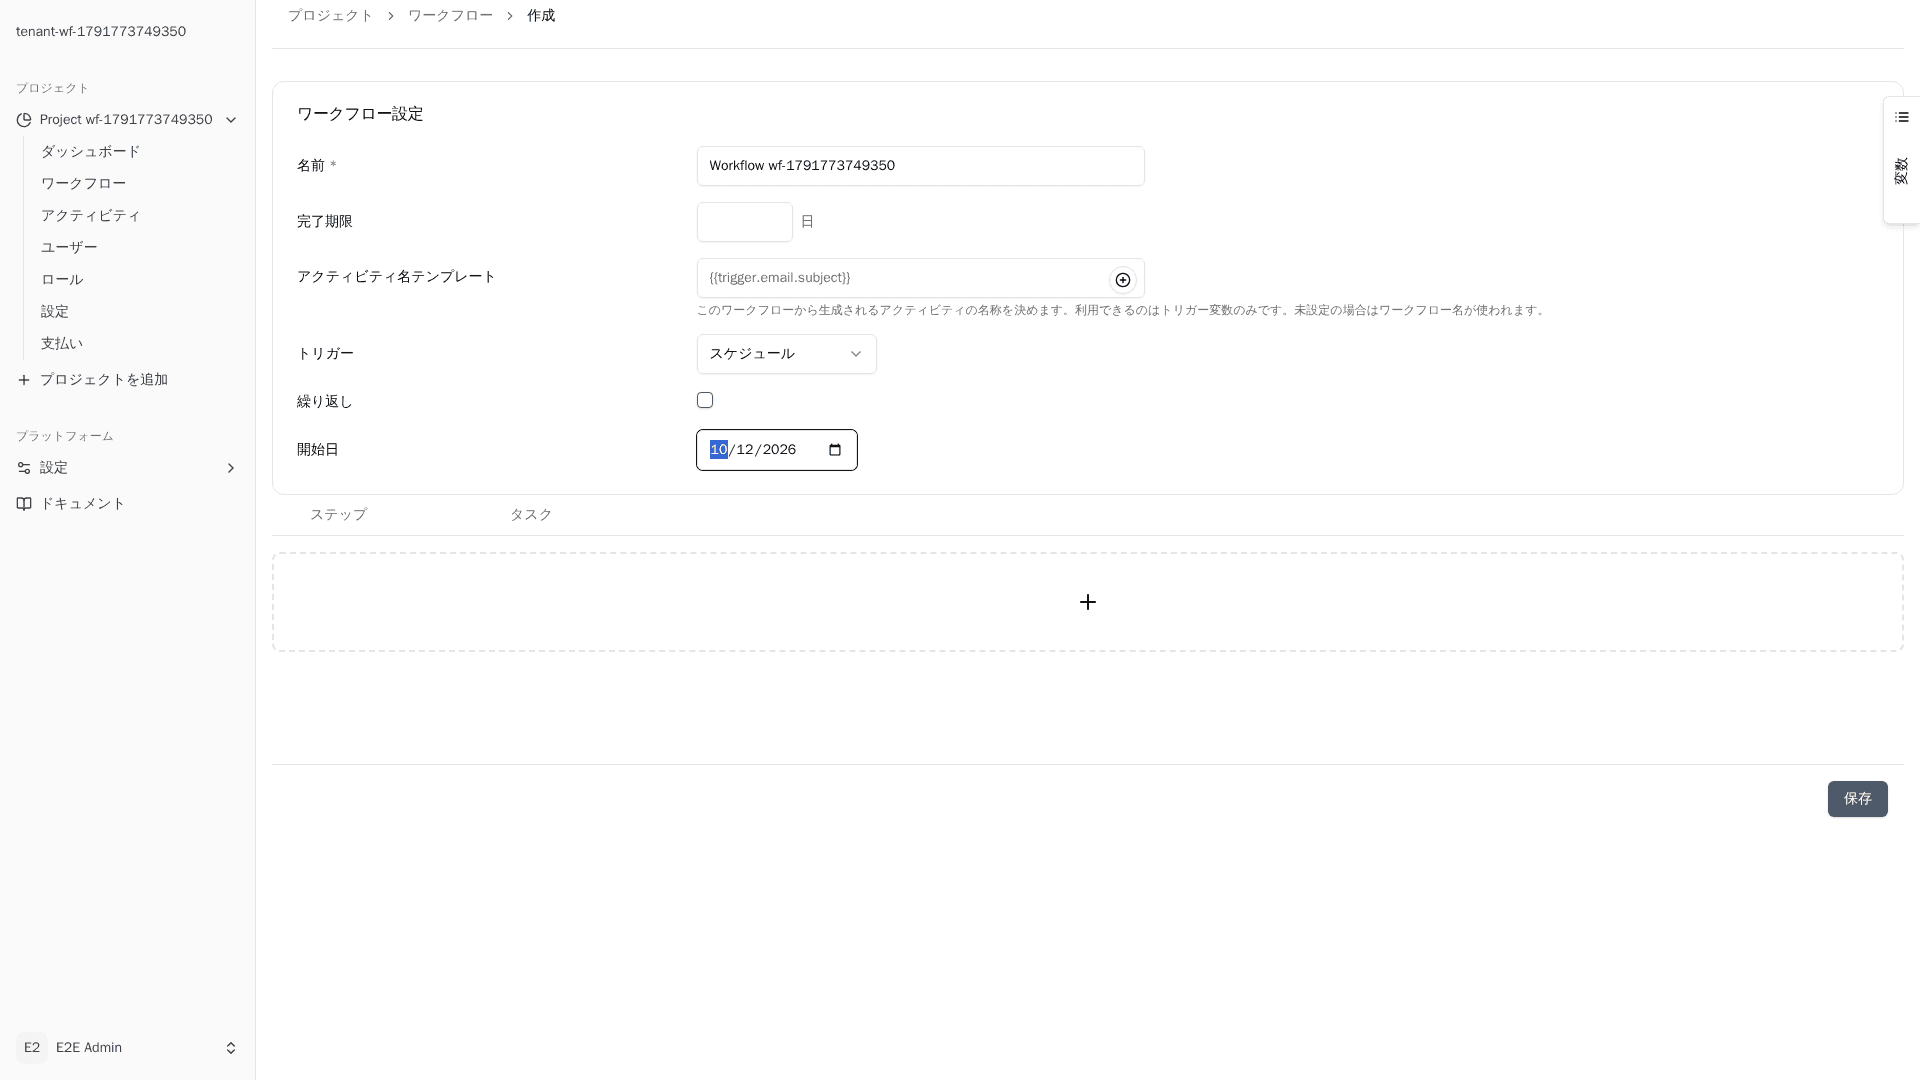Click the 完了期限 days input field
The width and height of the screenshot is (1920, 1080).
coord(744,222)
